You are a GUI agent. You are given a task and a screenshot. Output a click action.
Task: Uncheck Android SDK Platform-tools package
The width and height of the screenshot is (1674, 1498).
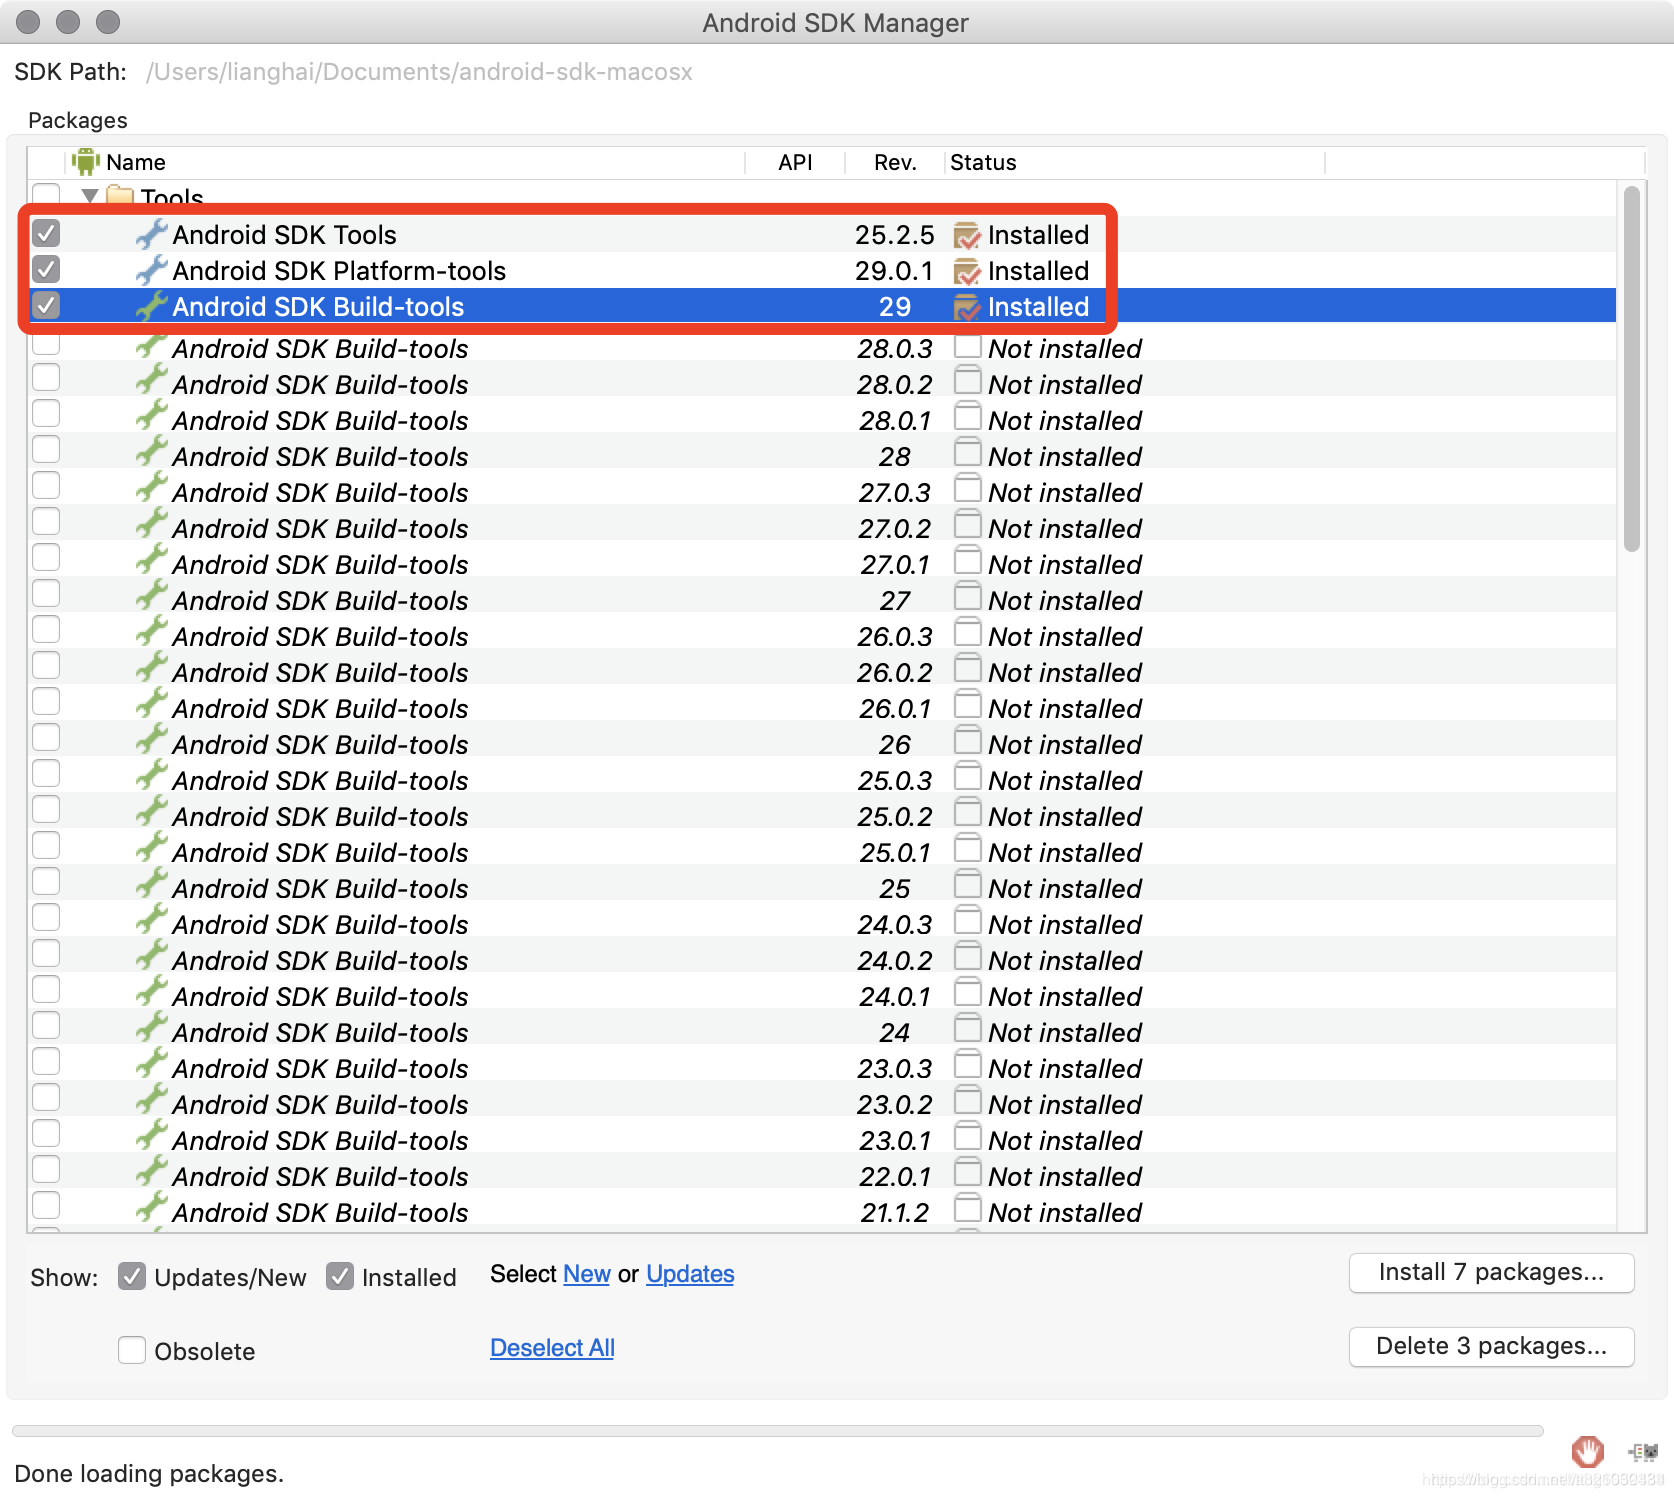(45, 269)
